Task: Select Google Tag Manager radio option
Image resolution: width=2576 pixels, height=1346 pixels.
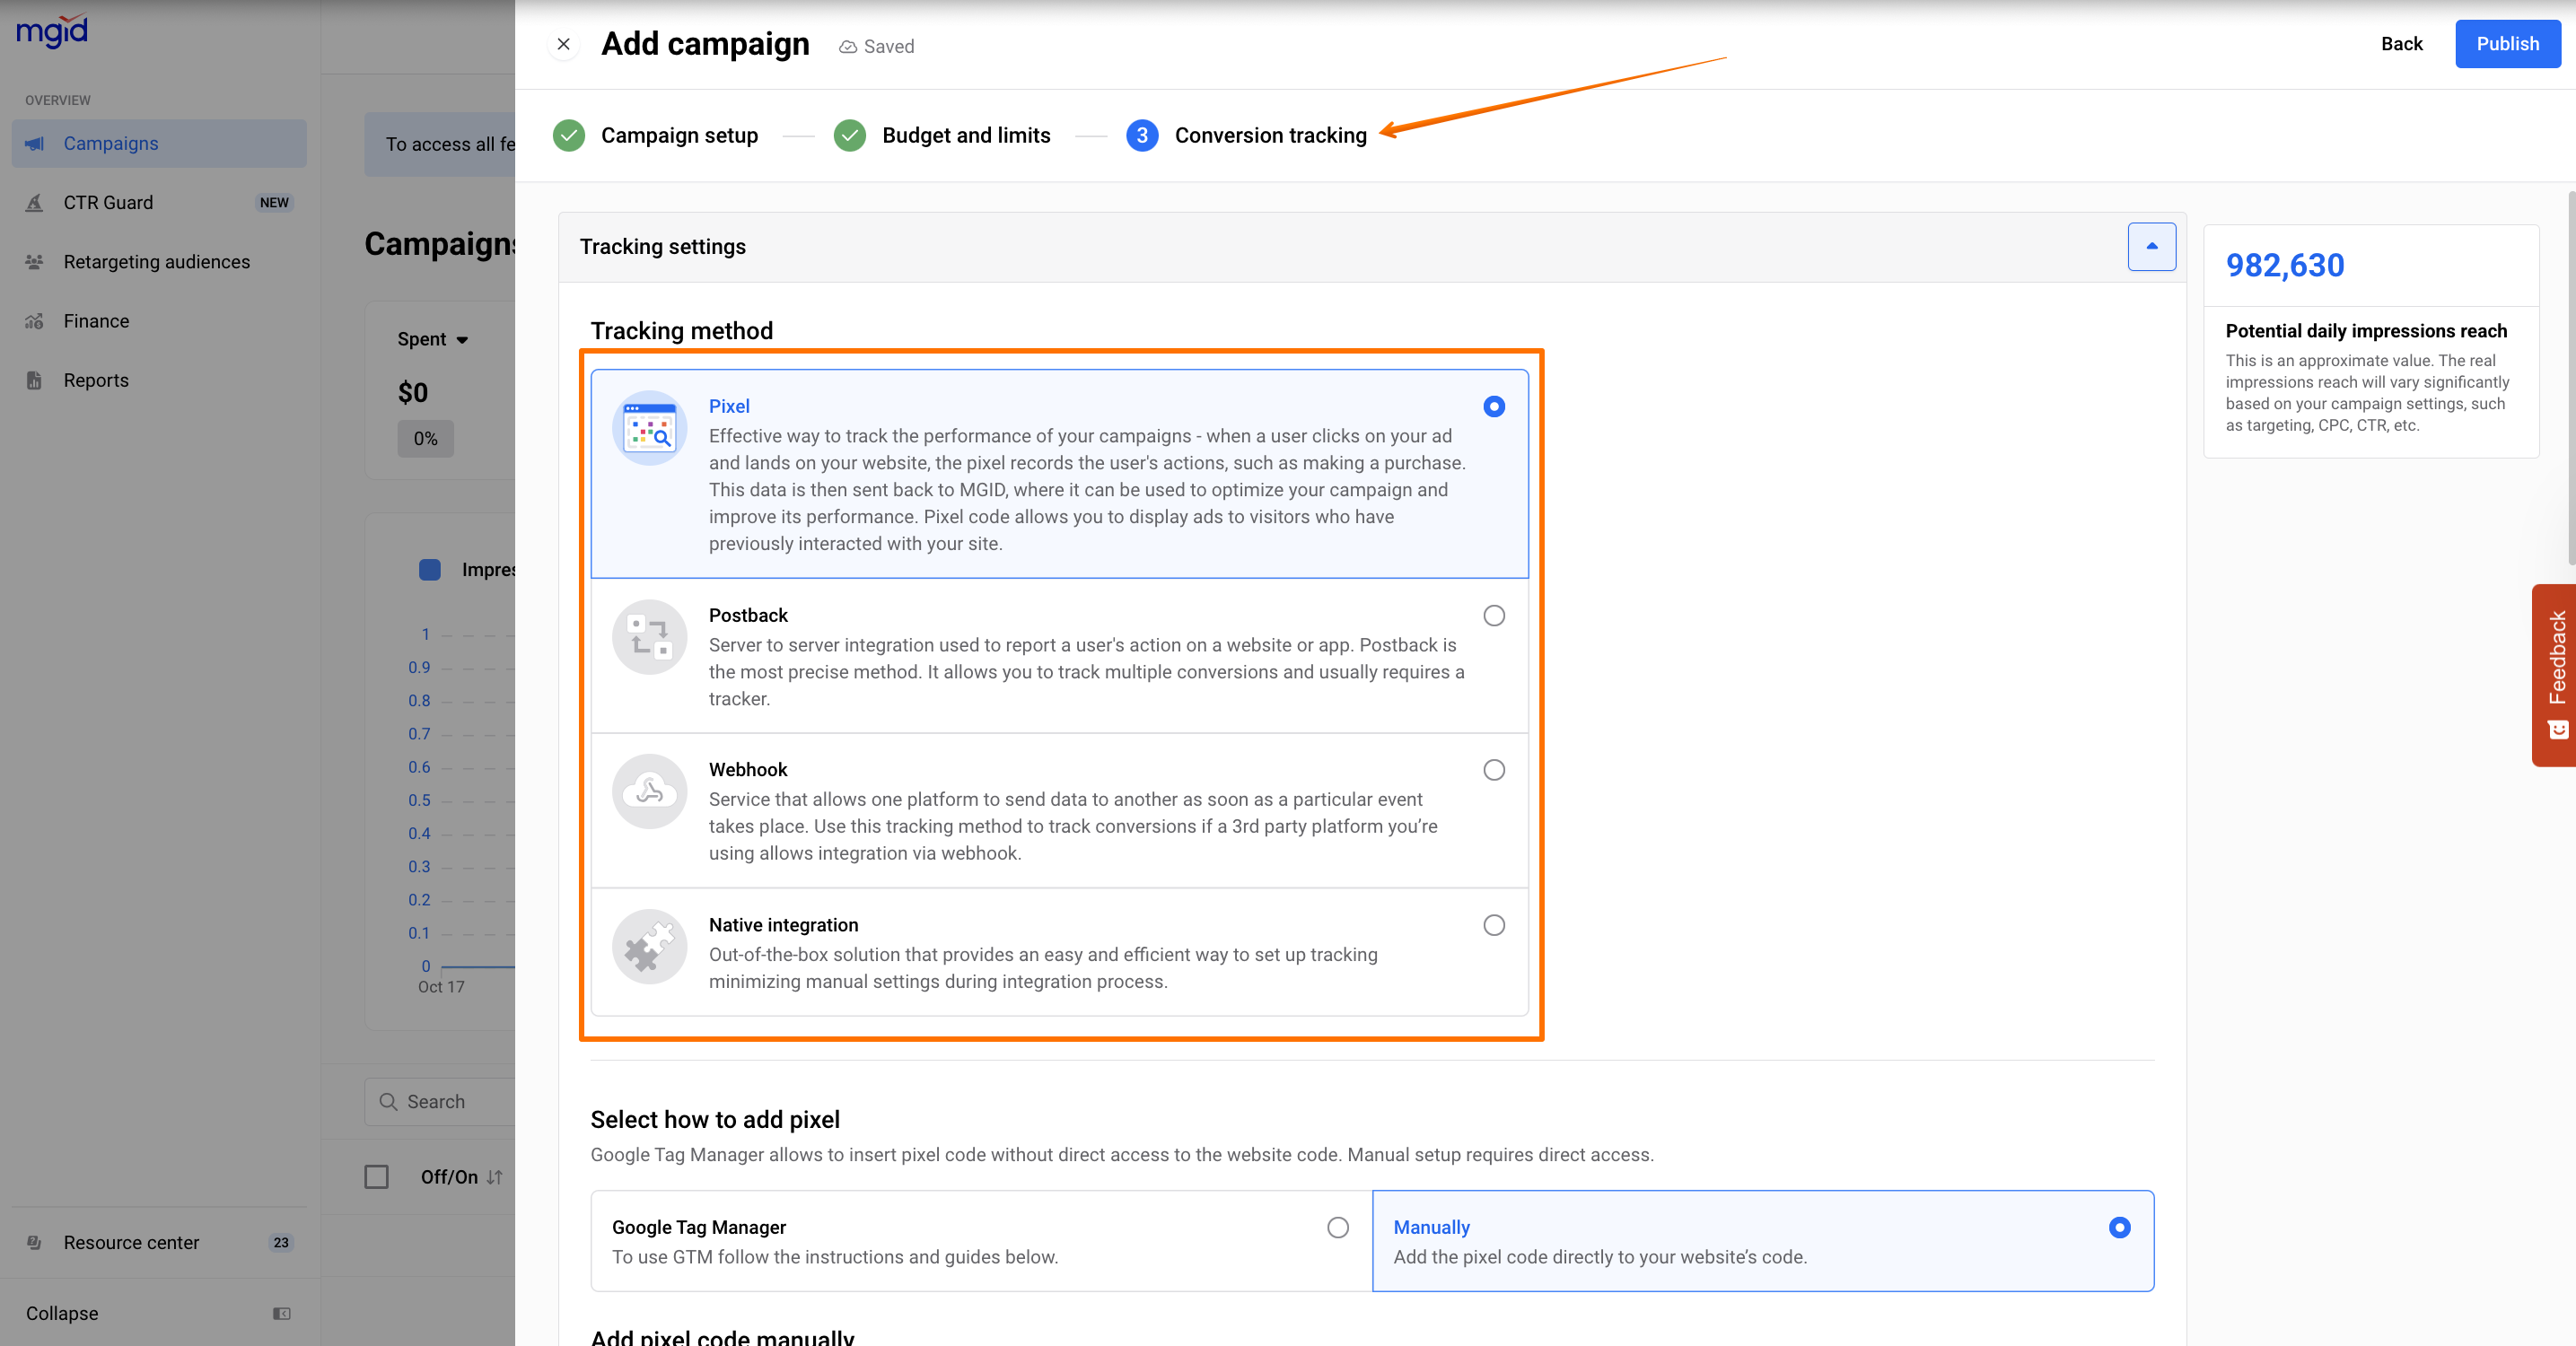Action: [1337, 1227]
